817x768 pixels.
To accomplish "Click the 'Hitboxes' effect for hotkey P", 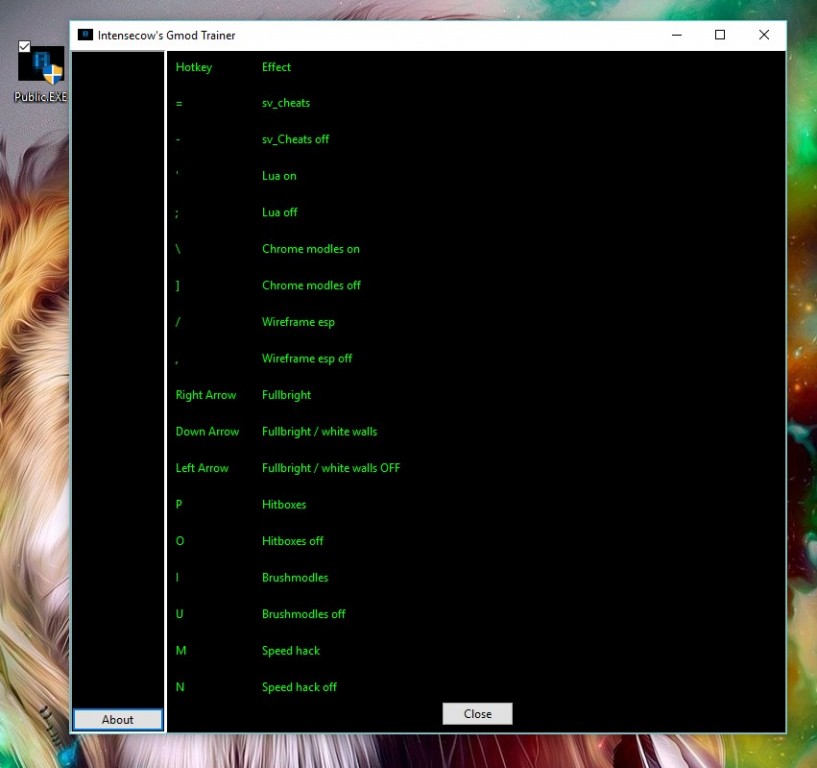I will (284, 504).
